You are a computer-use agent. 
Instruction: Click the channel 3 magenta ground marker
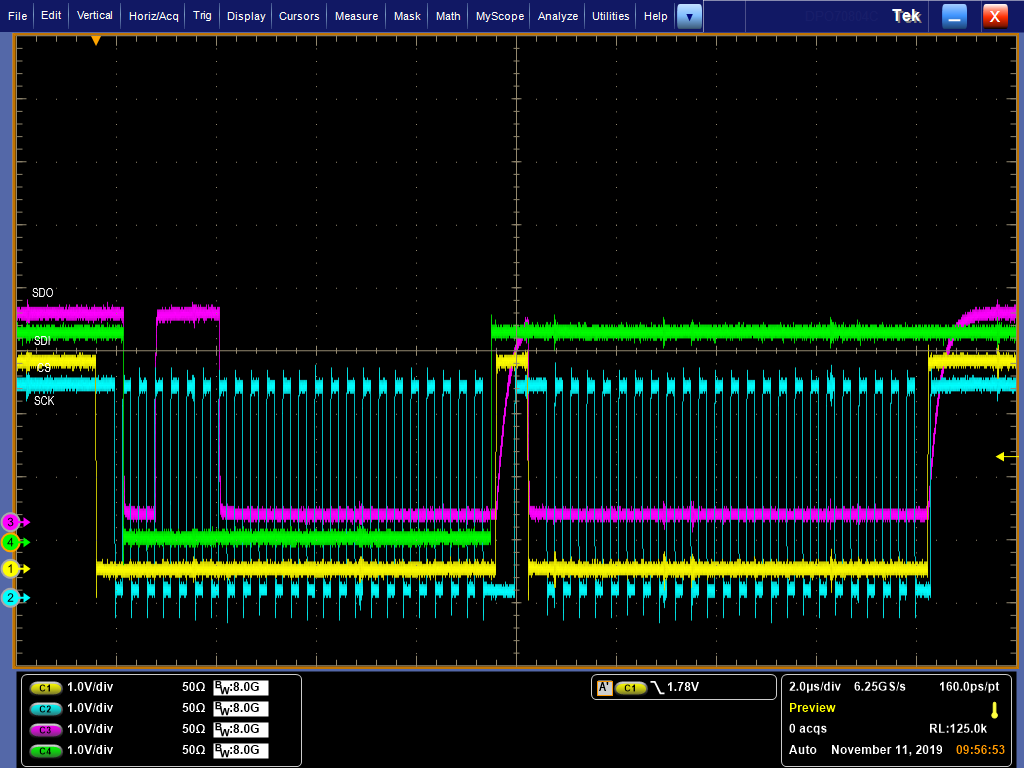11,522
